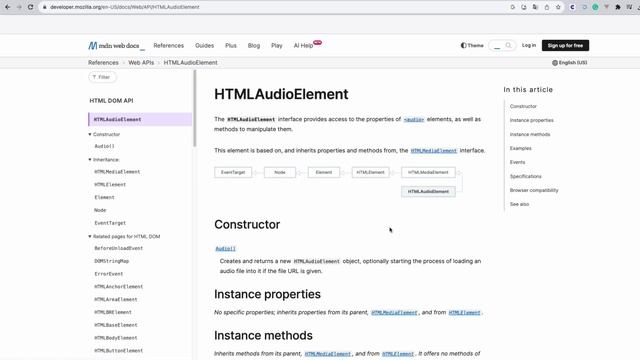Click the HTMLMediaElement box in inheritance diagram
Image resolution: width=640 pixels, height=360 pixels.
pyautogui.click(x=428, y=172)
